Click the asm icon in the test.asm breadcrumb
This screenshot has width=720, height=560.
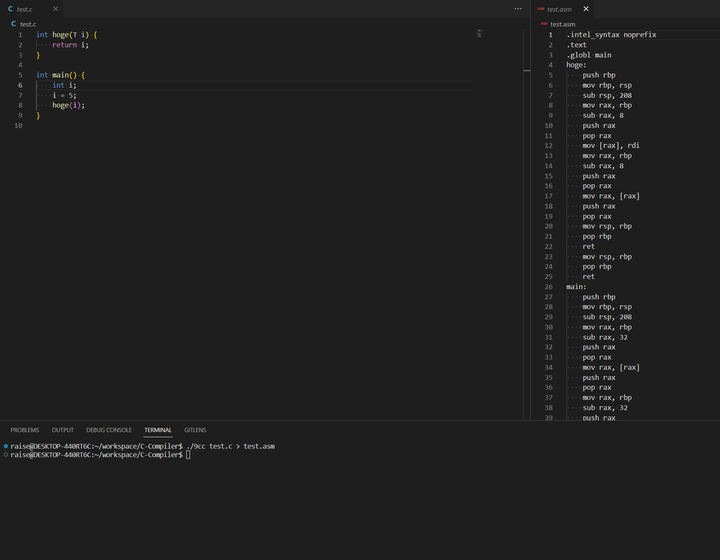click(x=543, y=23)
